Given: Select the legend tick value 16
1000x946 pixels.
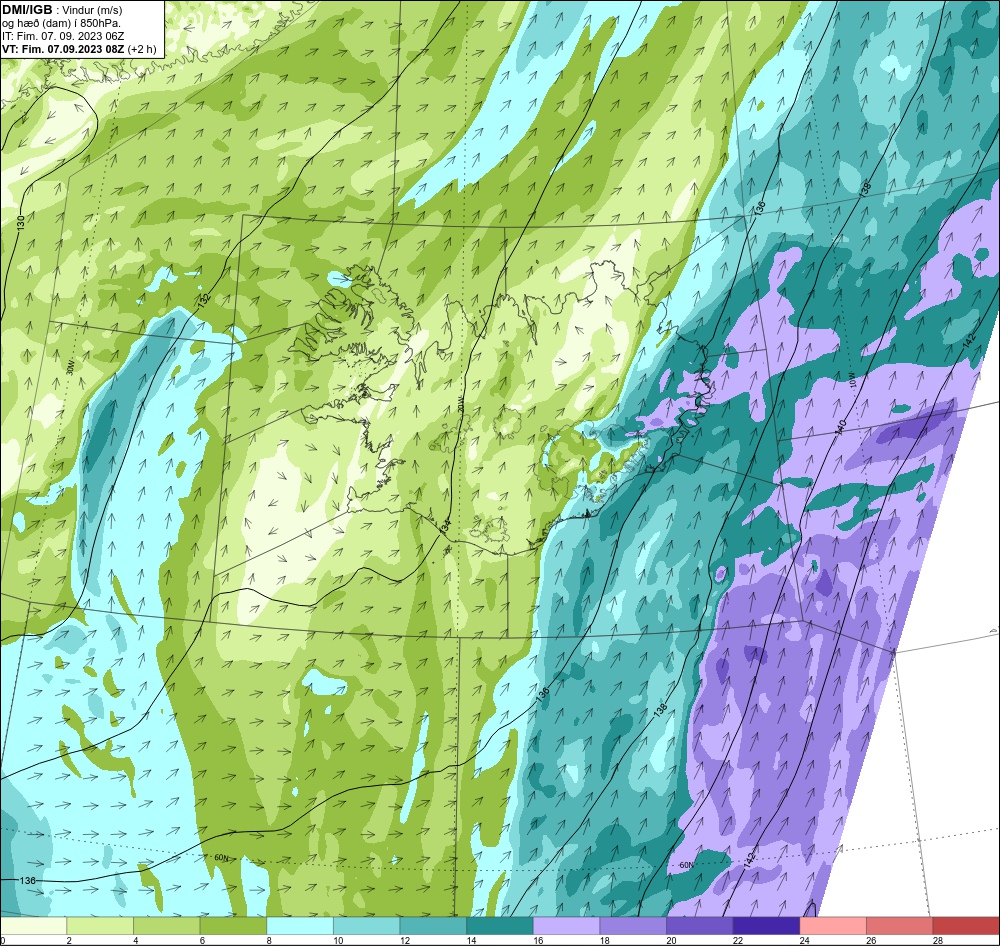Looking at the screenshot, I should tap(538, 940).
